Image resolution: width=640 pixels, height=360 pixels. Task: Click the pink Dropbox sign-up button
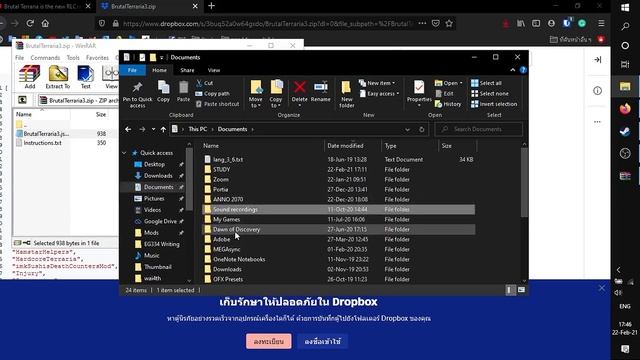coord(269,341)
